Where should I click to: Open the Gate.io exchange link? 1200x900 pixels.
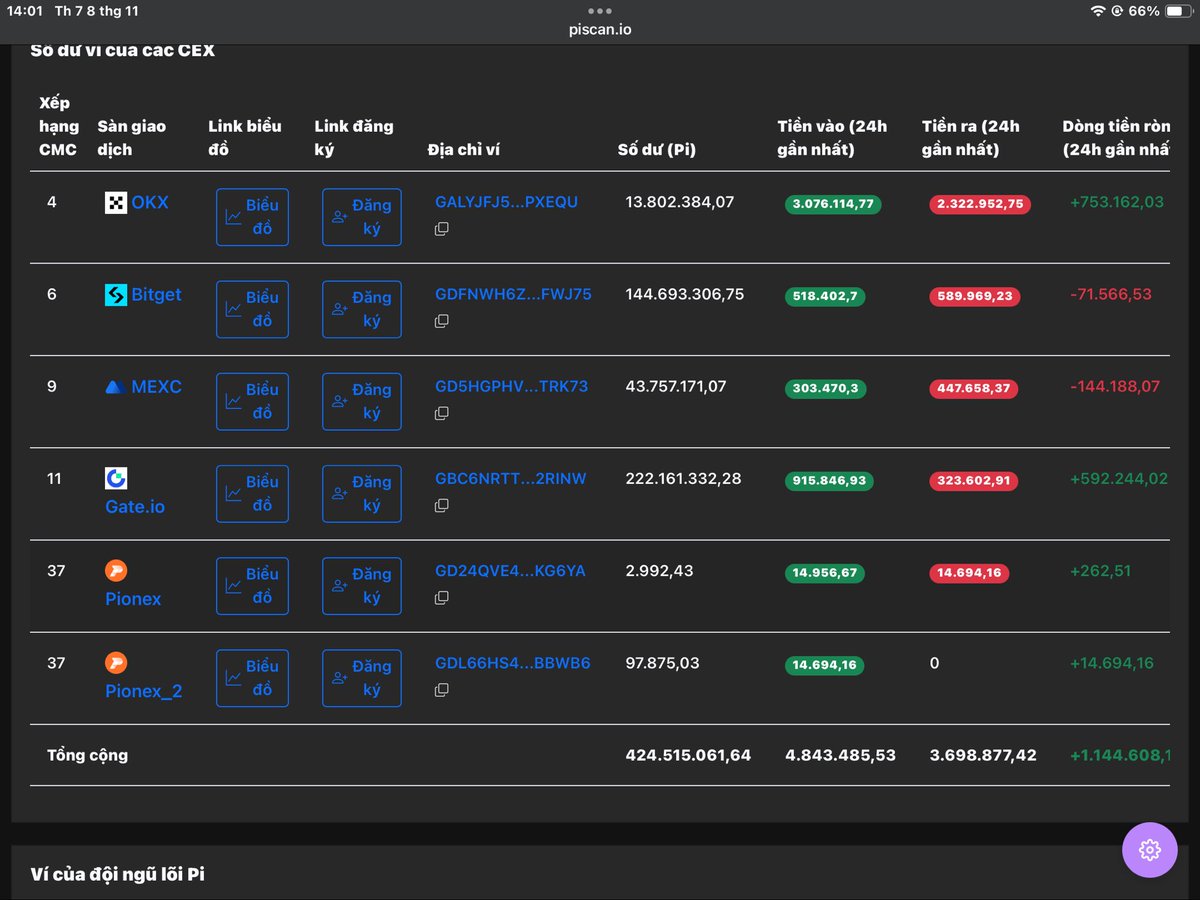tap(135, 507)
